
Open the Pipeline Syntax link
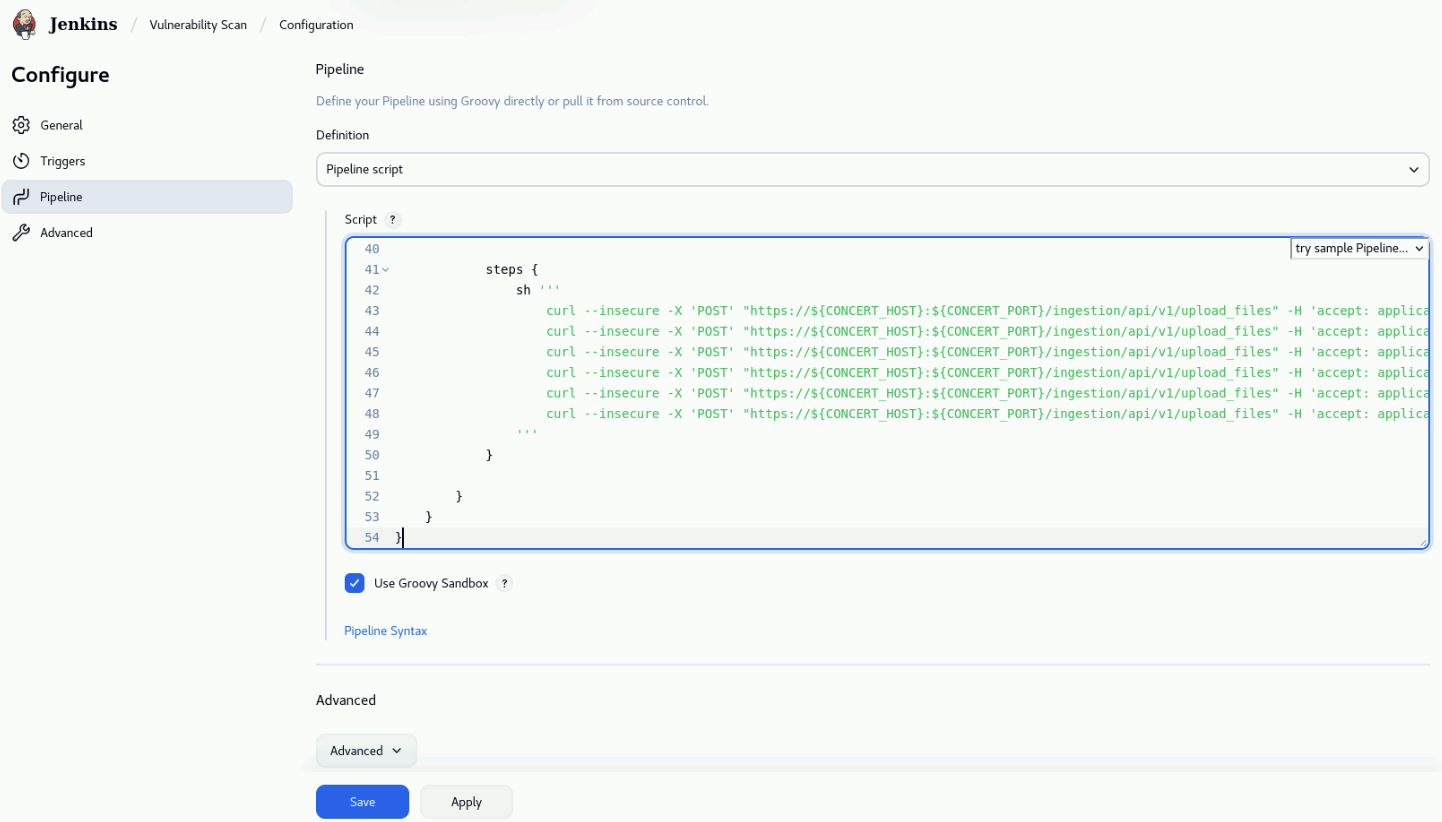tap(385, 631)
